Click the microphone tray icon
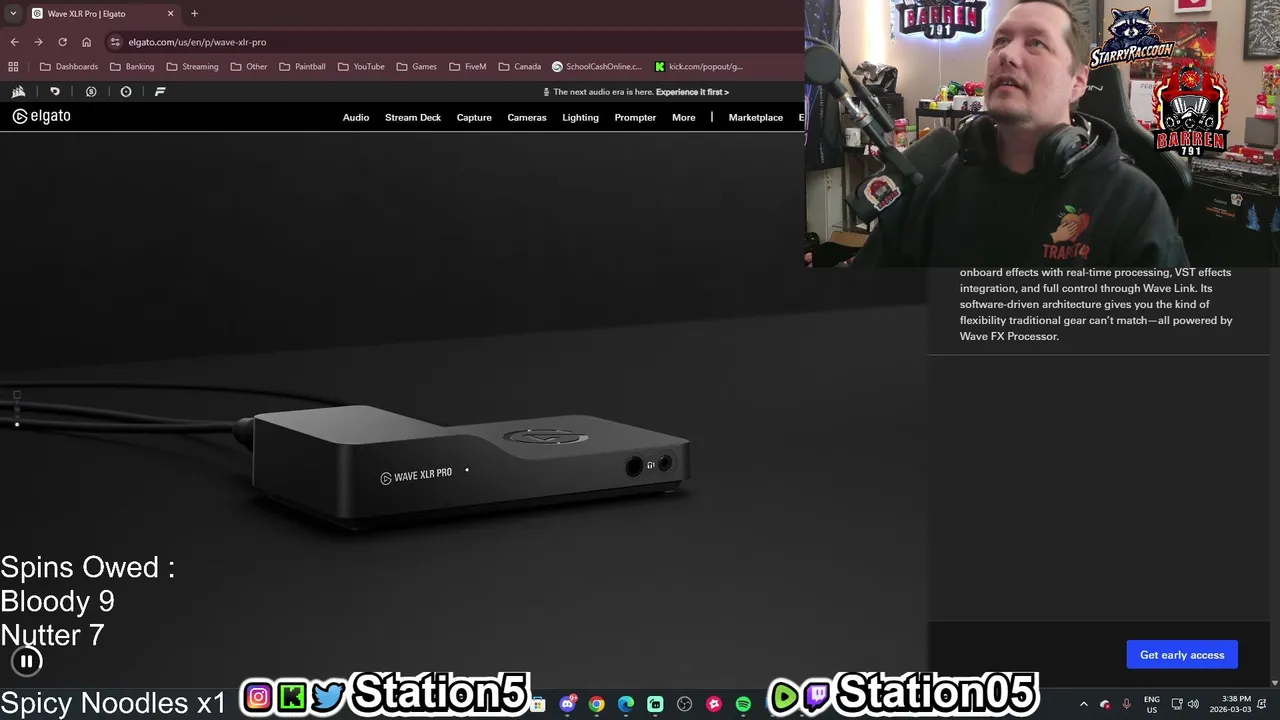This screenshot has height=720, width=1280. (1126, 704)
